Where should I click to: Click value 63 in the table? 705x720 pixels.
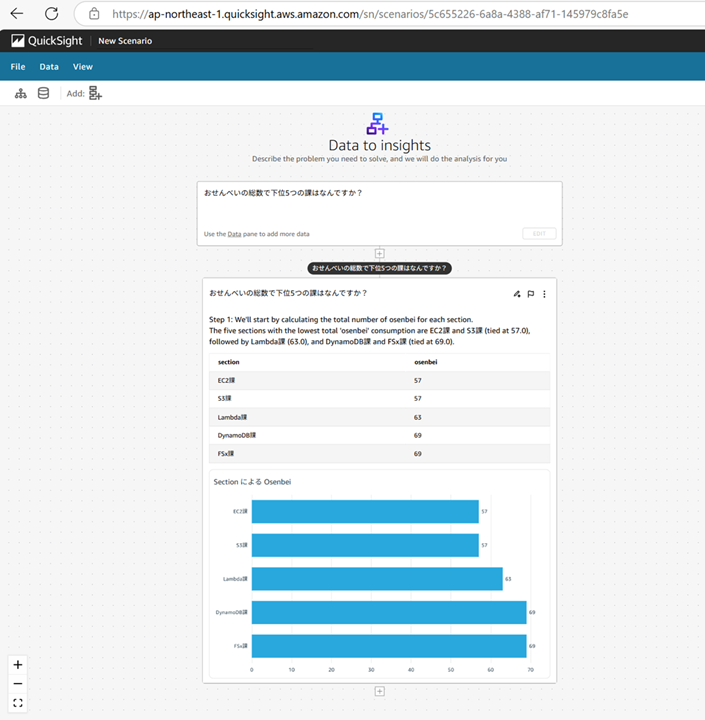[417, 417]
